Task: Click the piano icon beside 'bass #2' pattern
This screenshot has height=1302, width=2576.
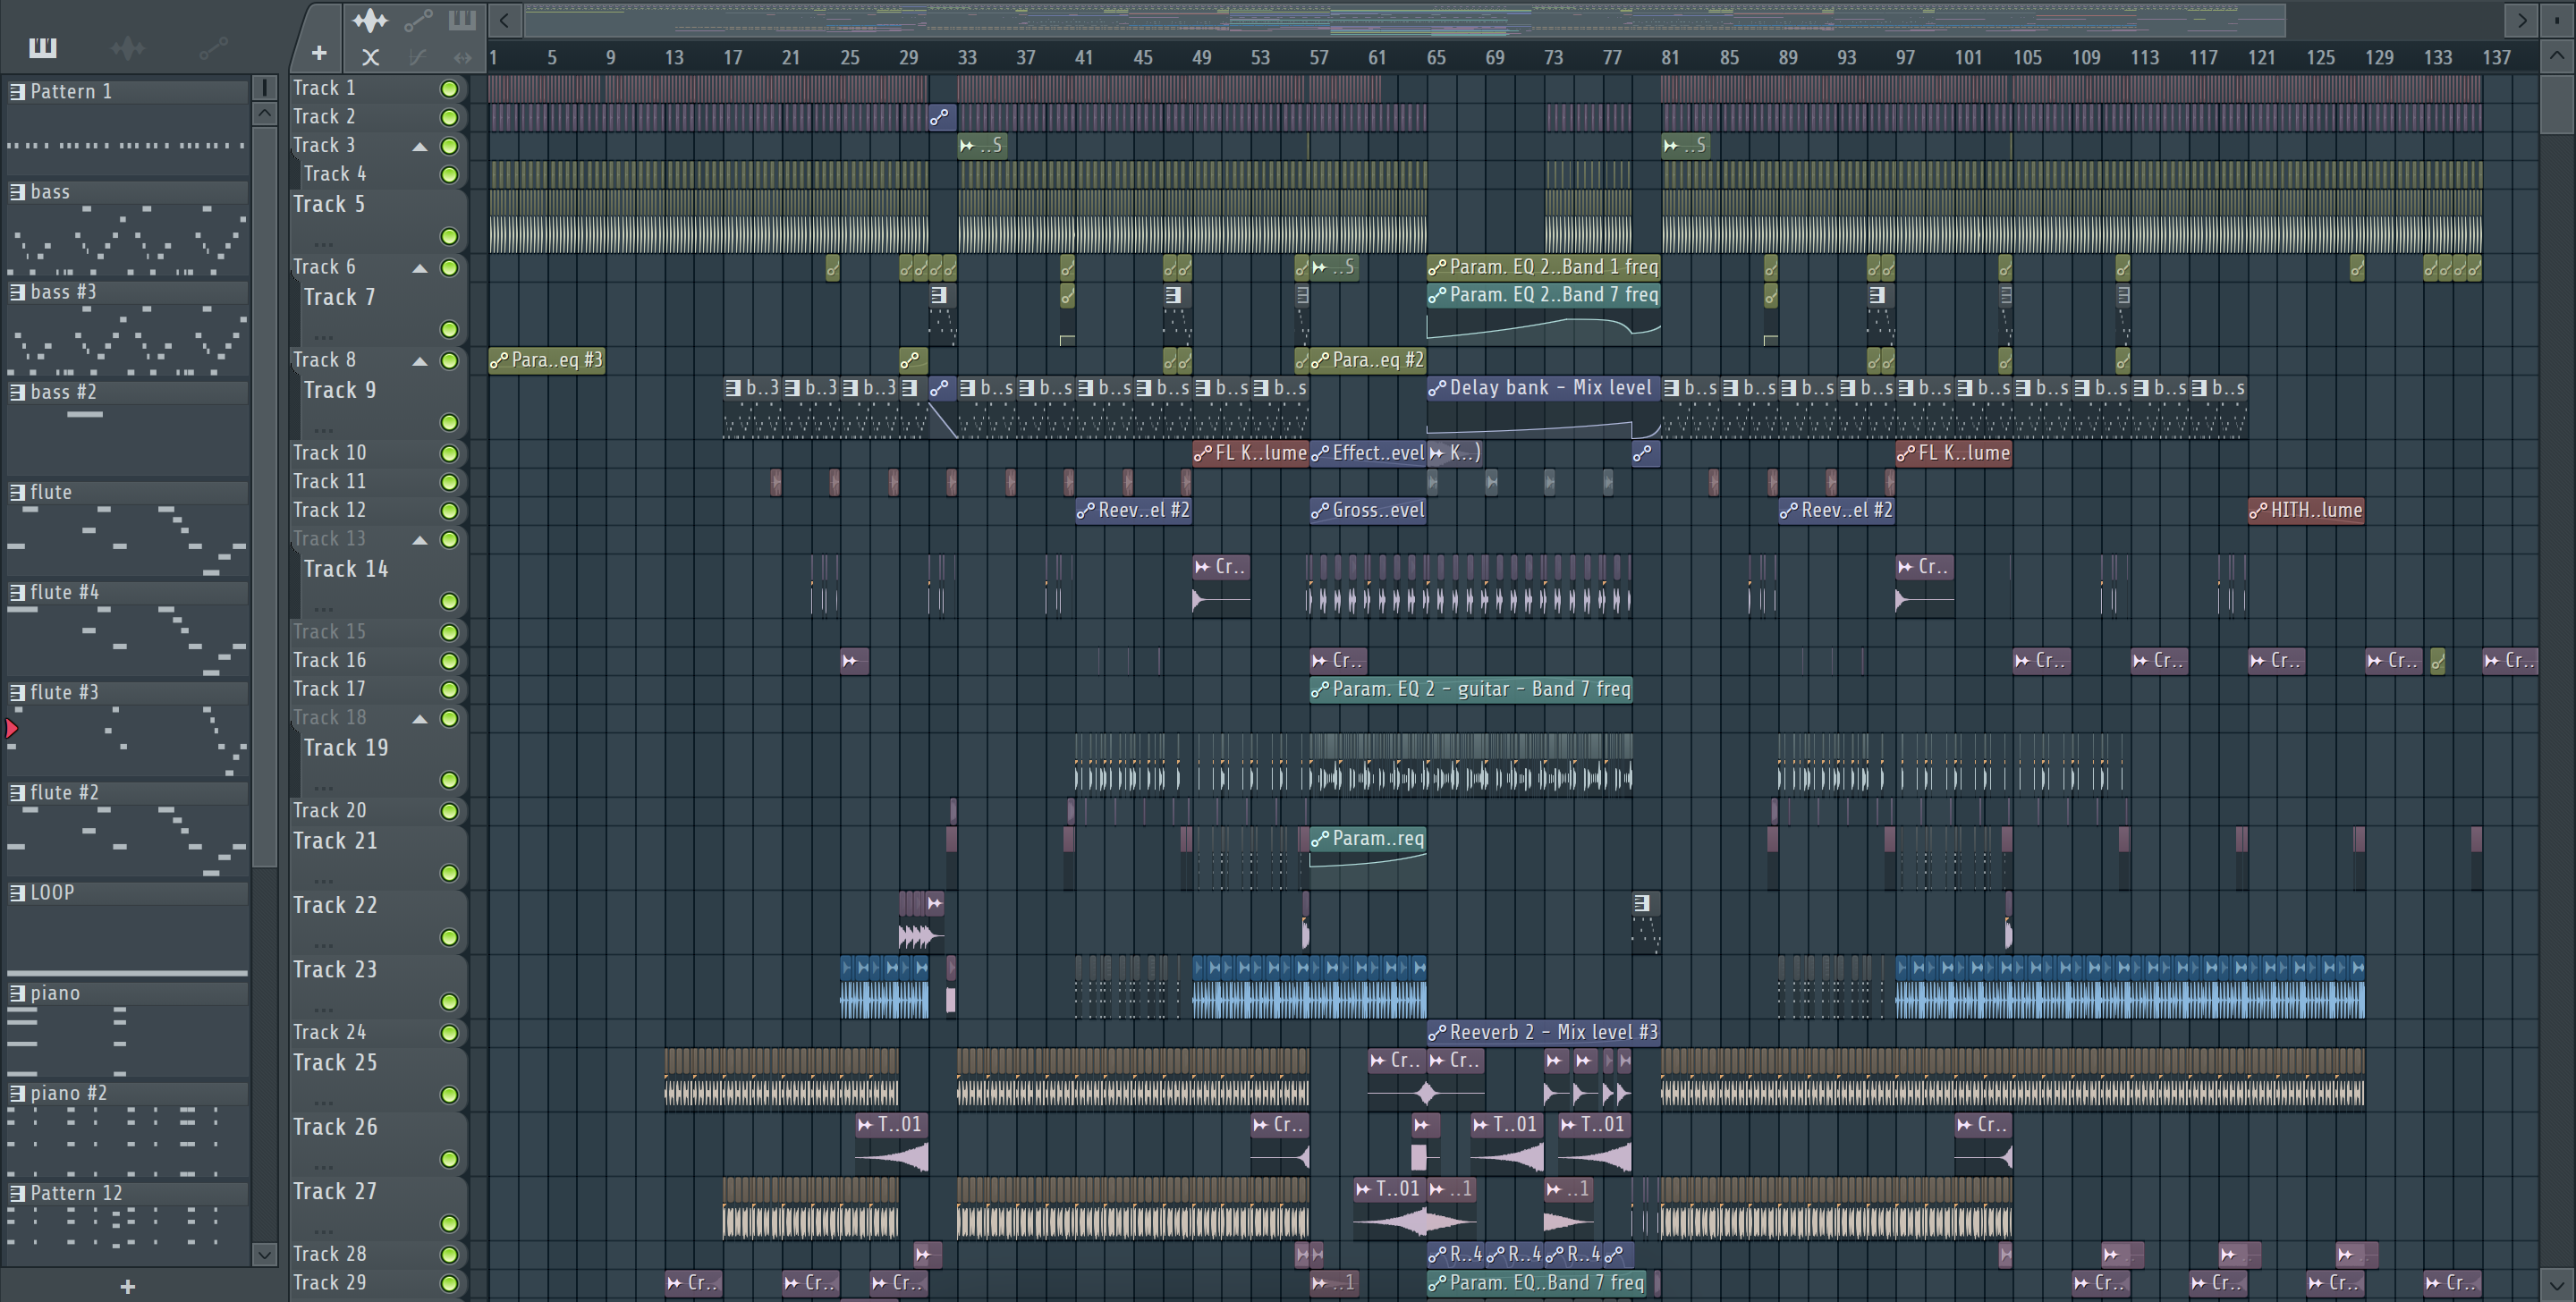Action: [x=18, y=392]
